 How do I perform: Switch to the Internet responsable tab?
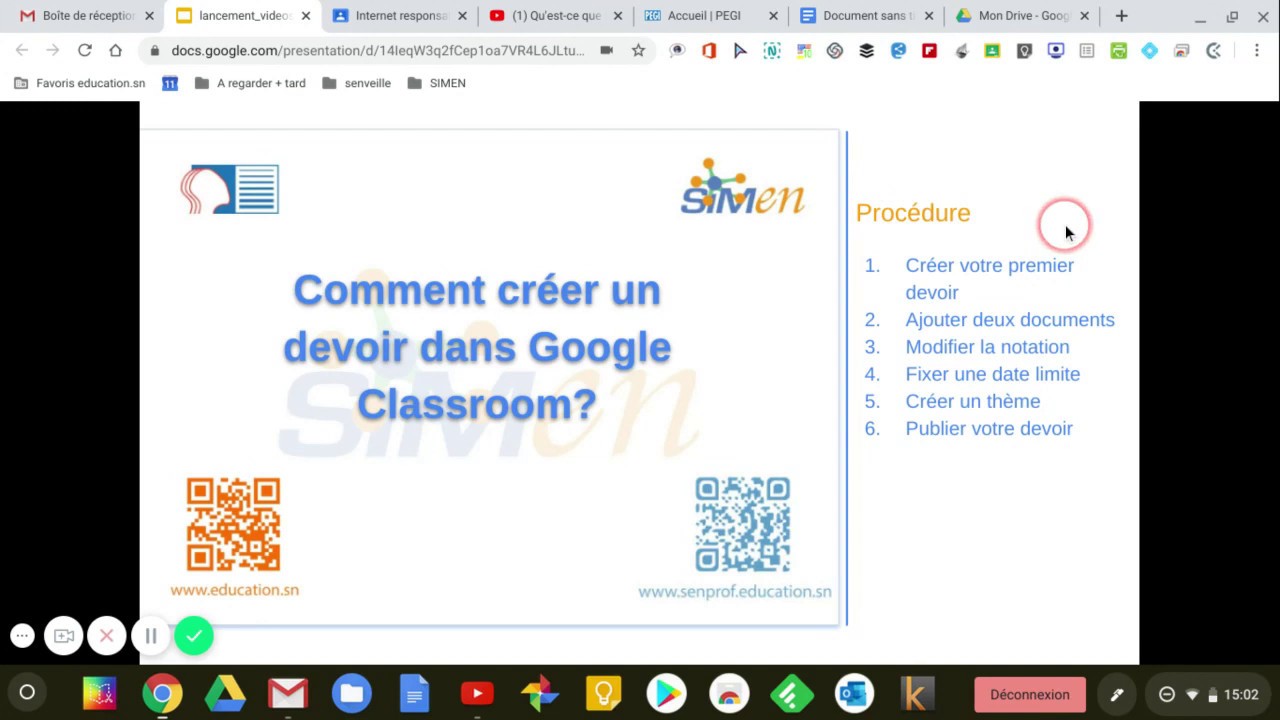400,16
